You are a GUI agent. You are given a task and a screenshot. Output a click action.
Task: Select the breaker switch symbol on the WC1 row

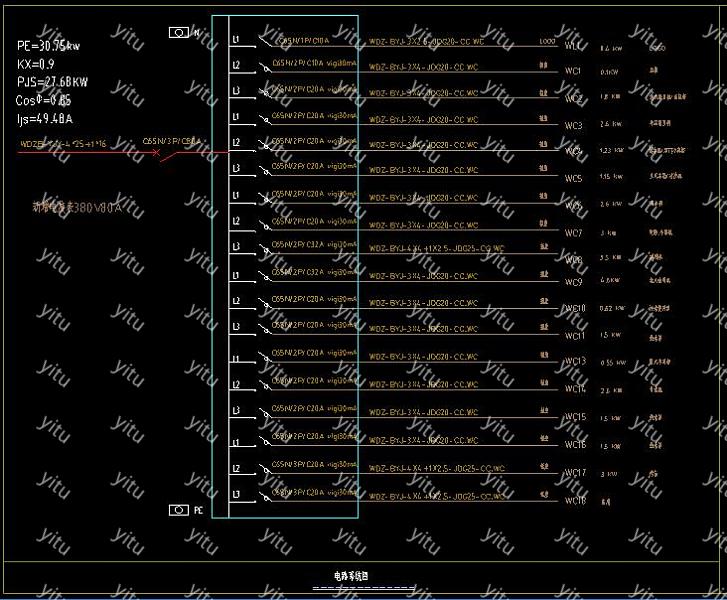[x=263, y=43]
